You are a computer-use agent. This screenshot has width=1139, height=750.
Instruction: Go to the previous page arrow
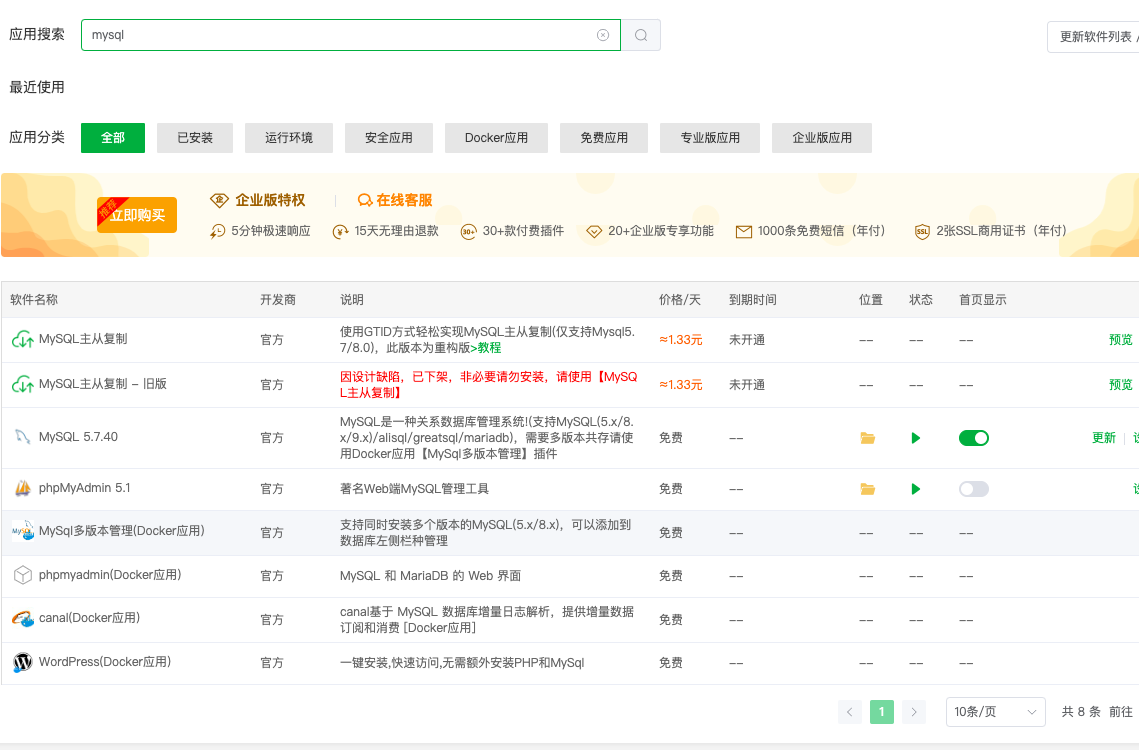(849, 712)
